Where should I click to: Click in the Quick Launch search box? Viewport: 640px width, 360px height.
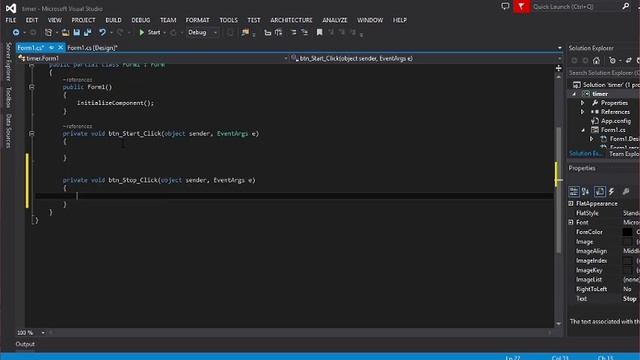click(x=576, y=7)
